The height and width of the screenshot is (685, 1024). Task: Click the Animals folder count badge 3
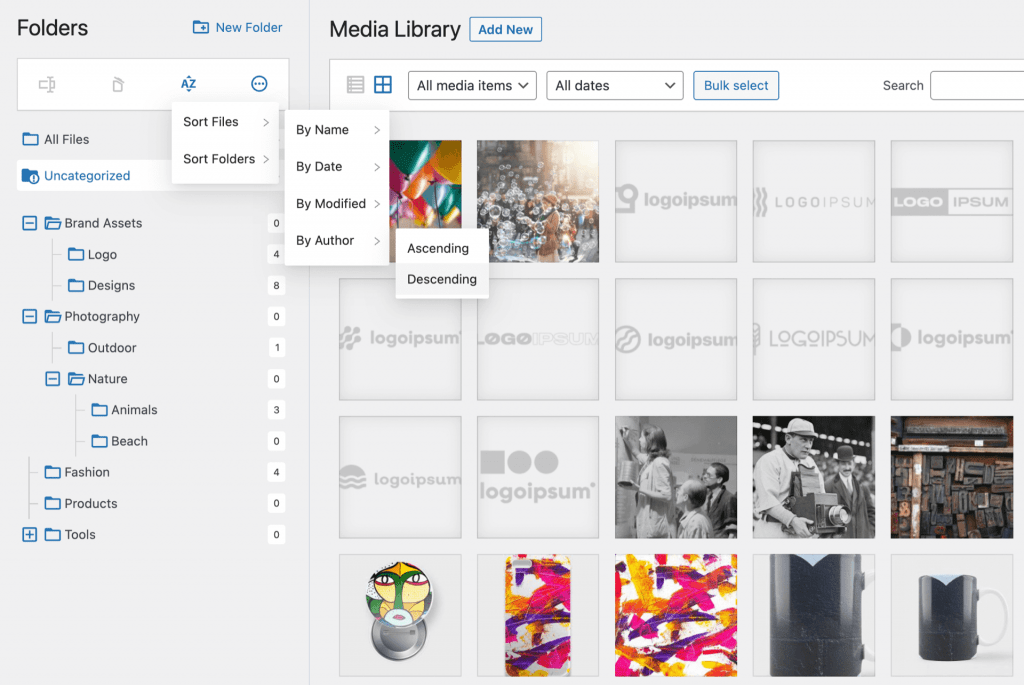tap(276, 410)
